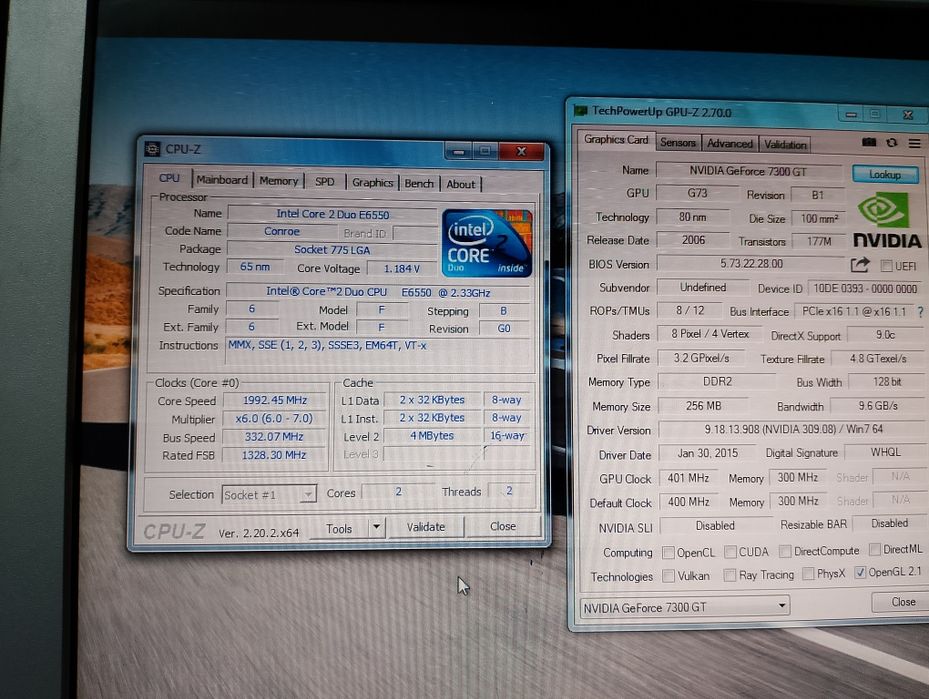Click the Digital Signature value WHQL

point(885,452)
